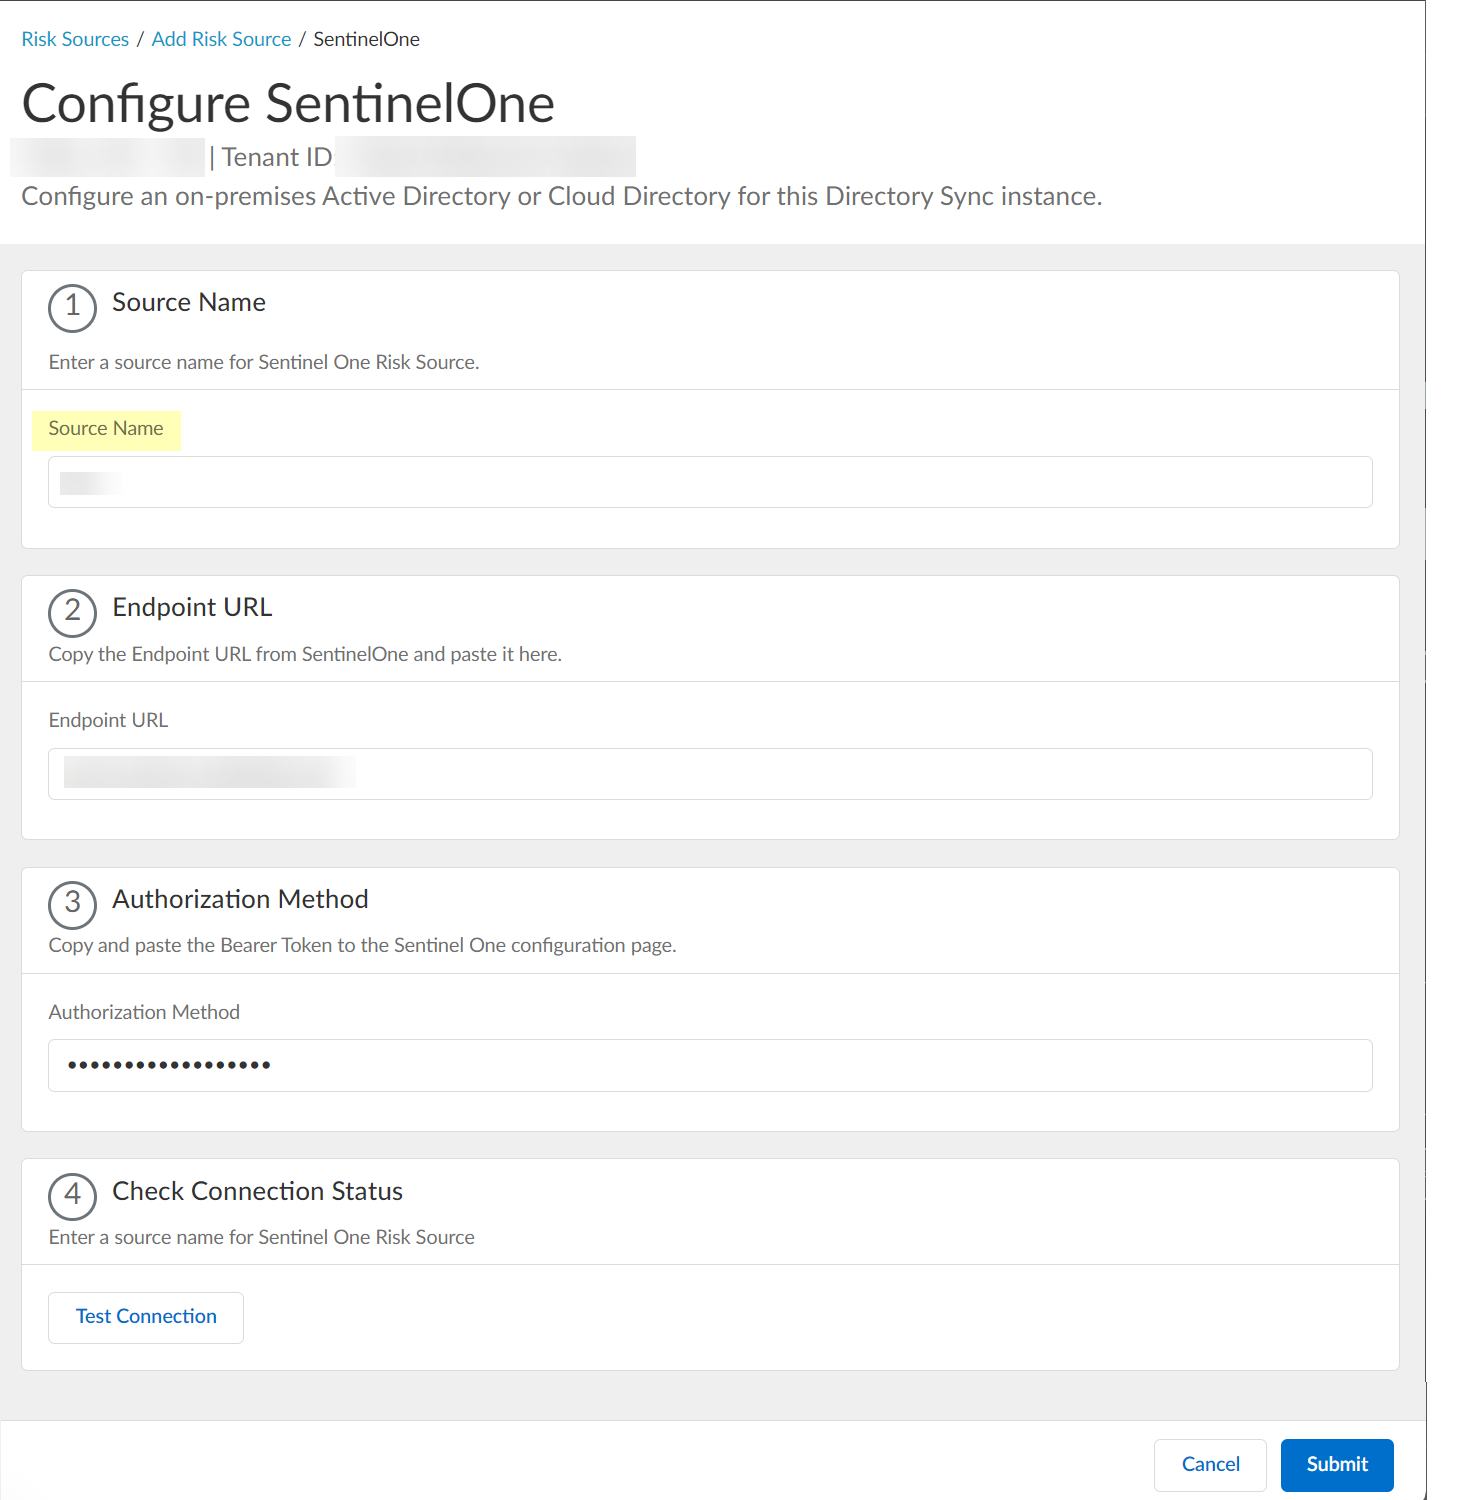
Task: Click into the Endpoint URL text field
Action: click(710, 774)
